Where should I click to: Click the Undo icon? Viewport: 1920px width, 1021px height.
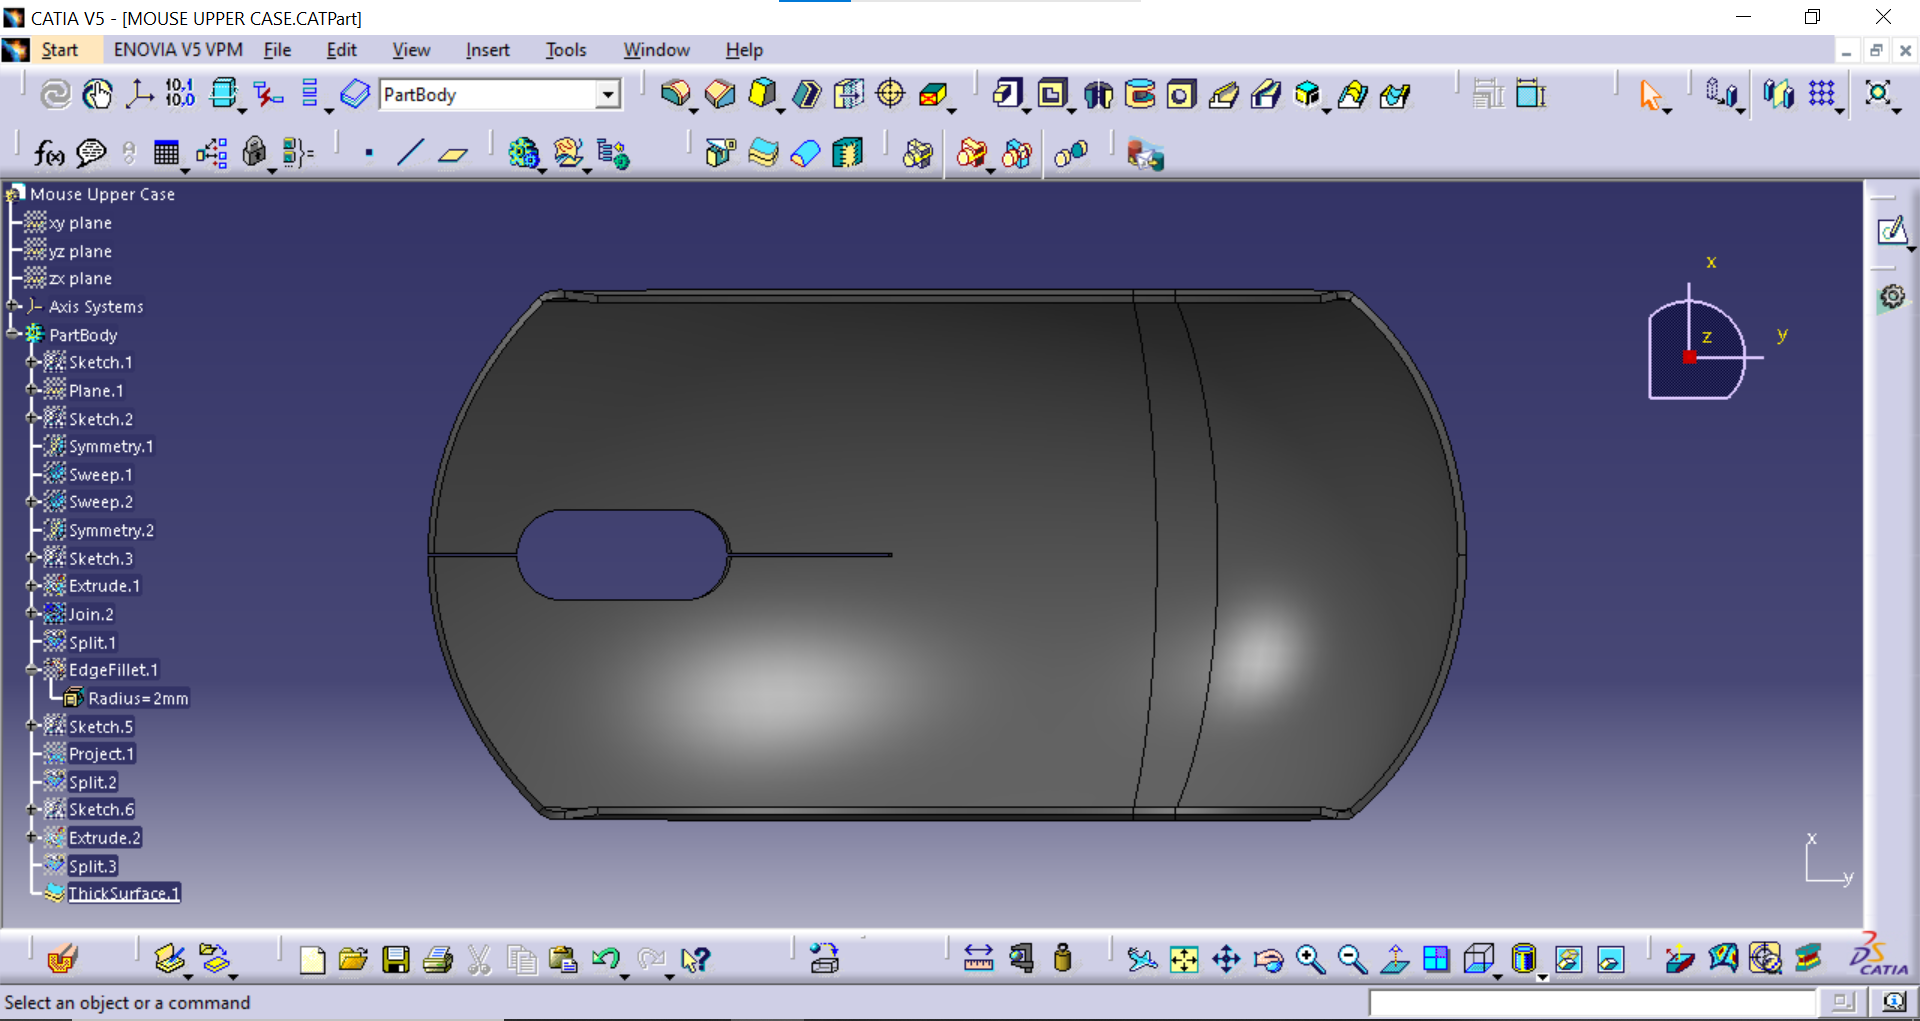[x=605, y=959]
